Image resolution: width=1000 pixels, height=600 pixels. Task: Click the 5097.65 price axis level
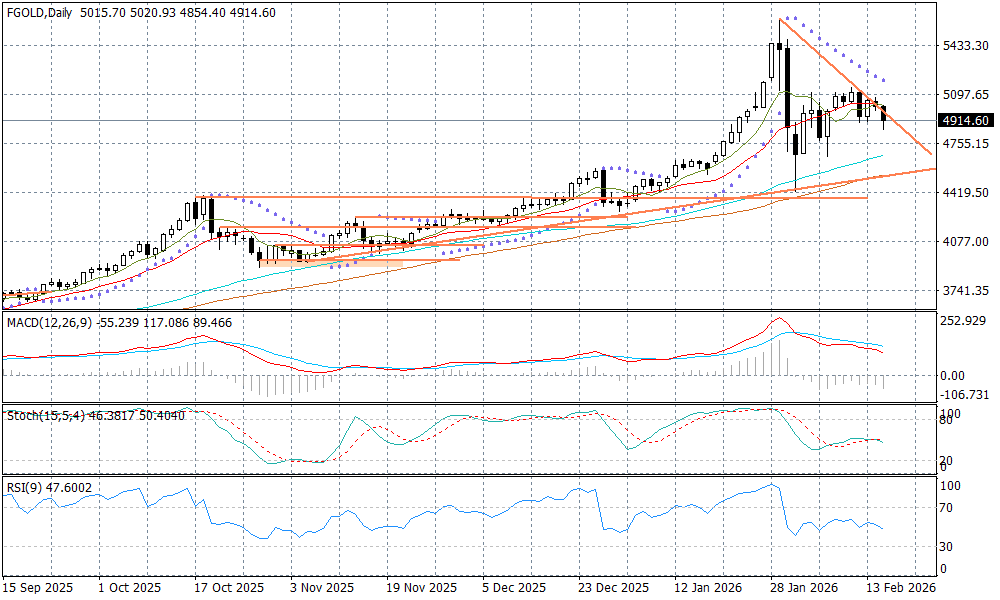coord(965,95)
